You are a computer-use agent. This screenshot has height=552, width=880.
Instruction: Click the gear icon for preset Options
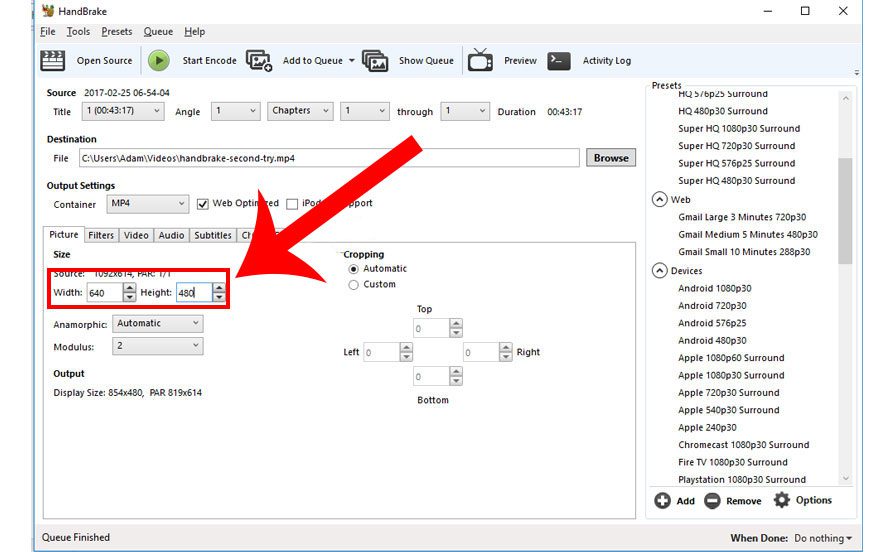[x=782, y=500]
